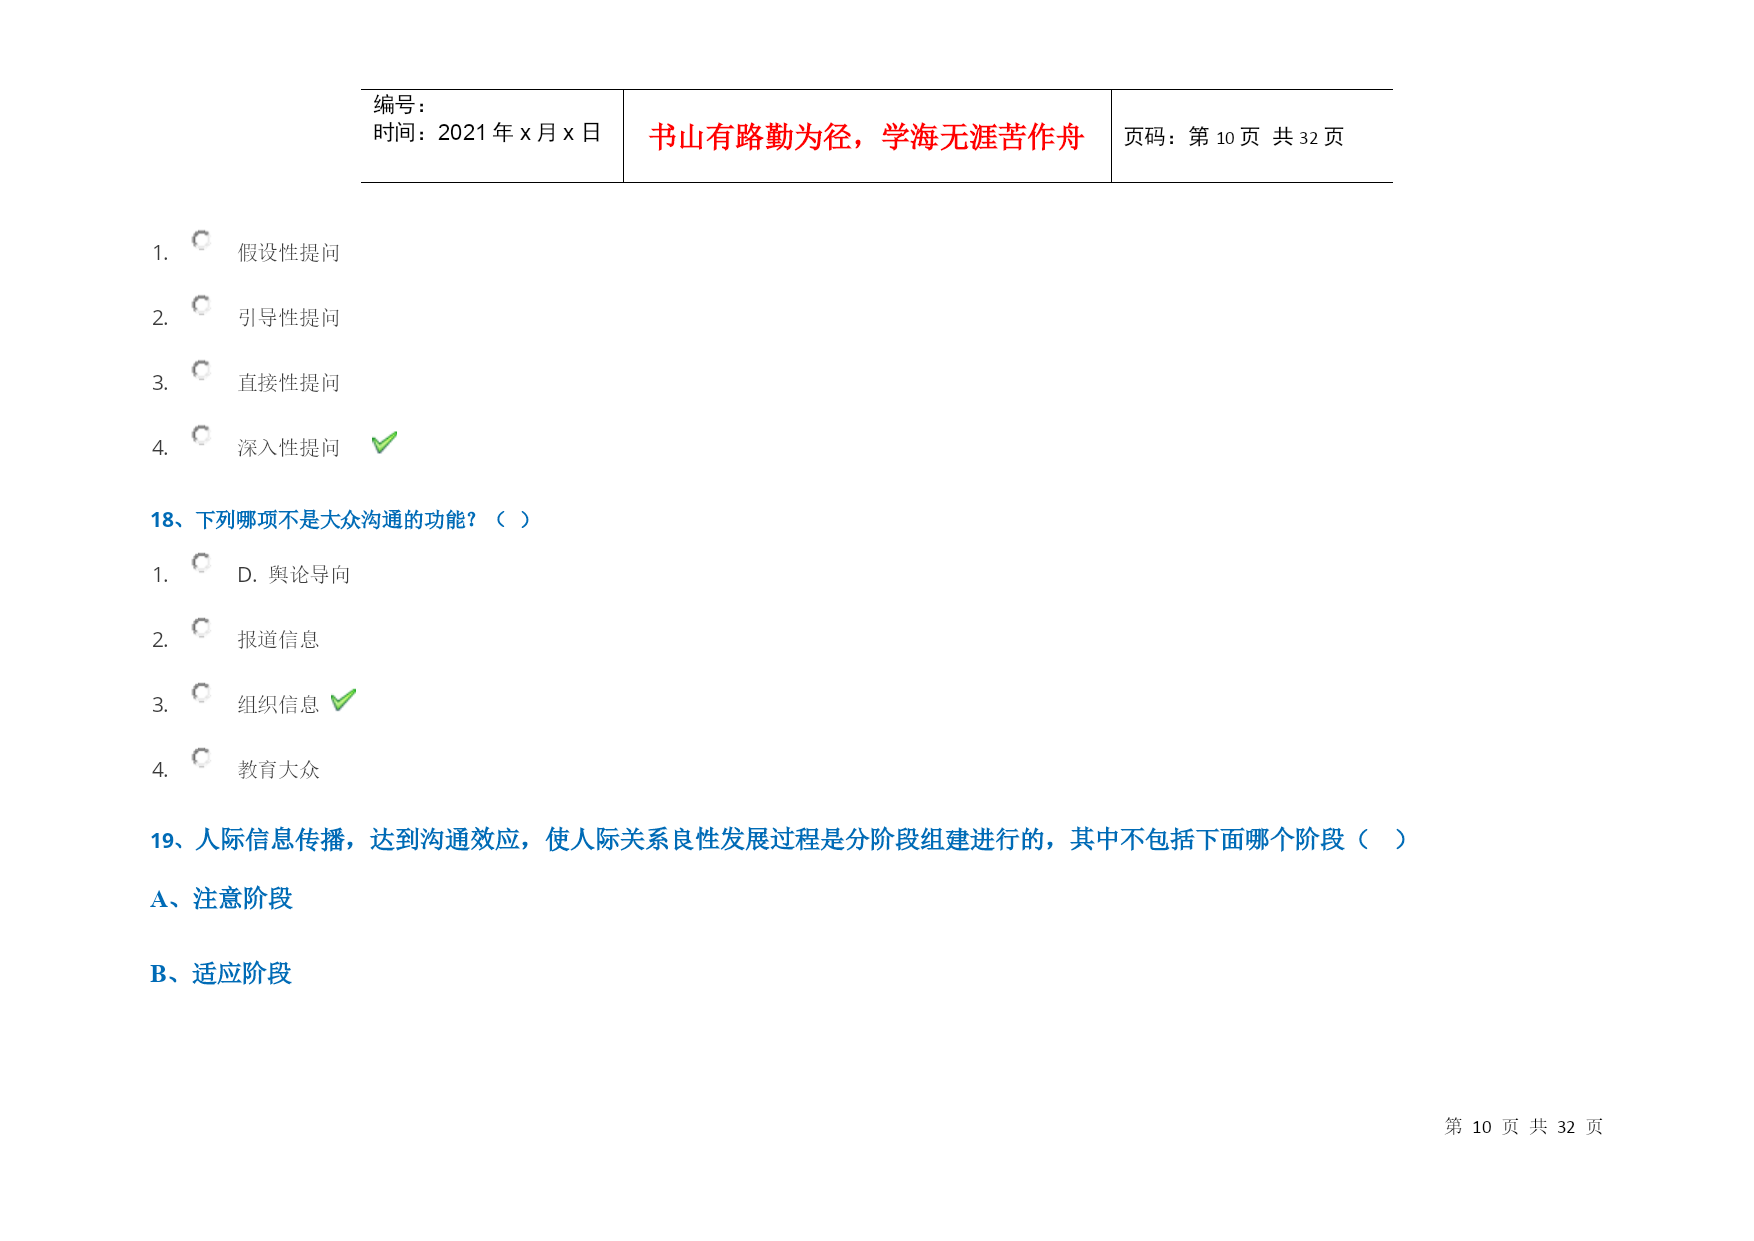Select radio button for 组织信息
The image size is (1754, 1241).
tap(201, 692)
